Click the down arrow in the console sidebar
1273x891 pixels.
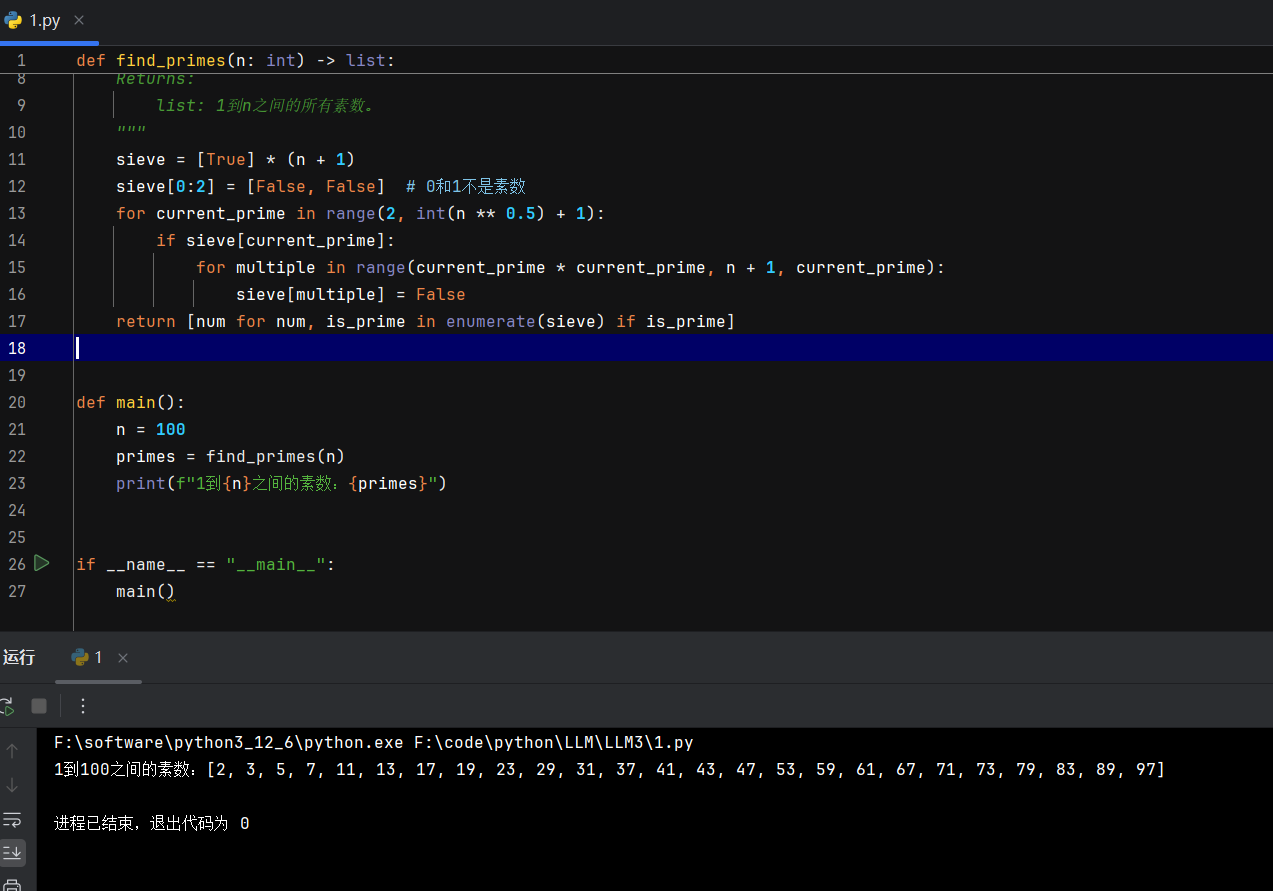[12, 785]
